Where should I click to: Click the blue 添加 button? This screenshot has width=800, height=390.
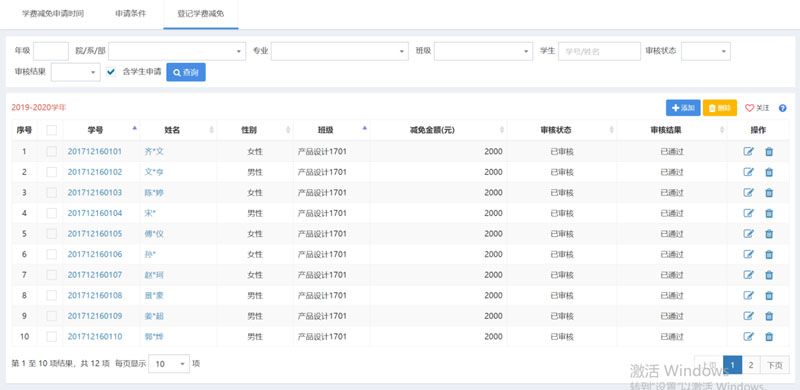click(x=683, y=108)
